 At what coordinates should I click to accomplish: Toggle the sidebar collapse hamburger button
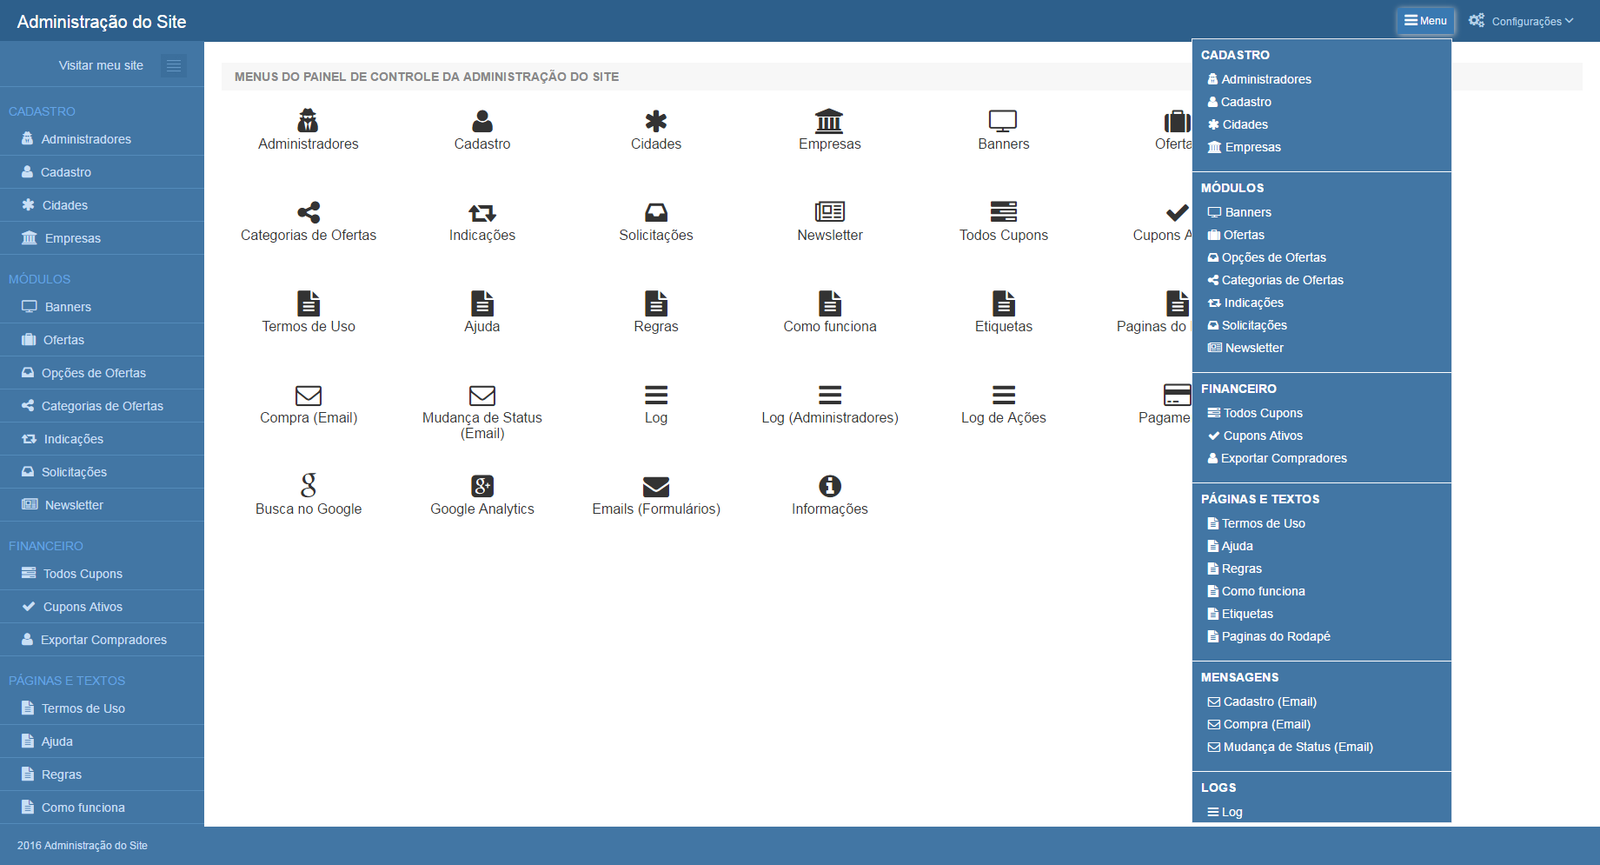(173, 66)
